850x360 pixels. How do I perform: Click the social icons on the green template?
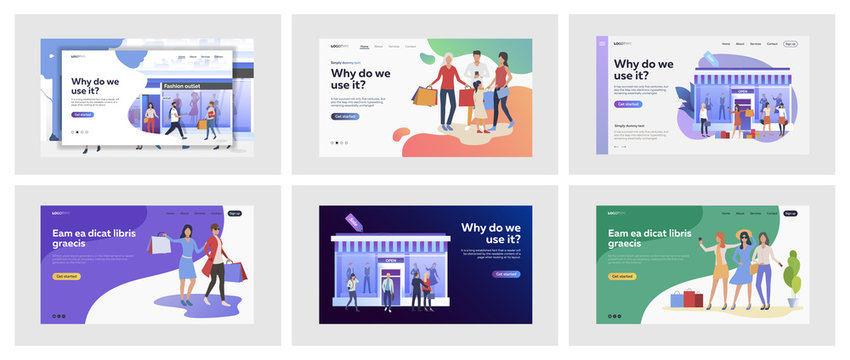[x=614, y=316]
